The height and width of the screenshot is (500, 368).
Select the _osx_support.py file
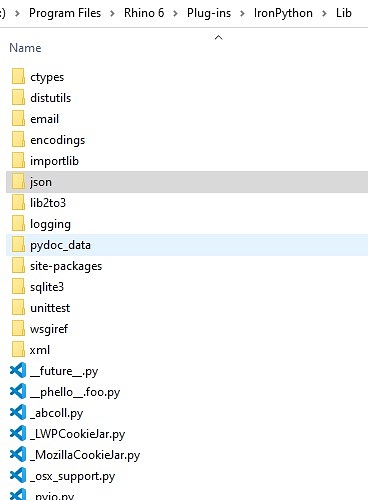point(187,475)
